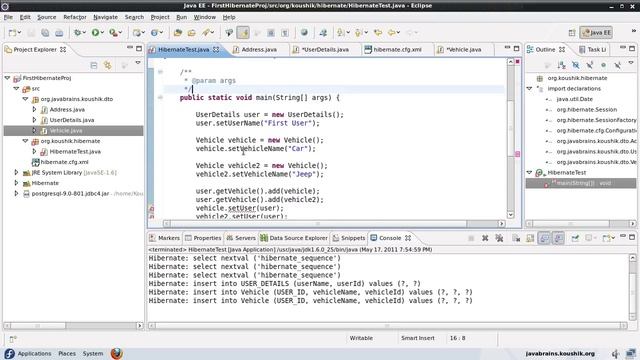Click the Open Task folder icon
The width and height of the screenshot is (640, 360).
(x=191, y=33)
